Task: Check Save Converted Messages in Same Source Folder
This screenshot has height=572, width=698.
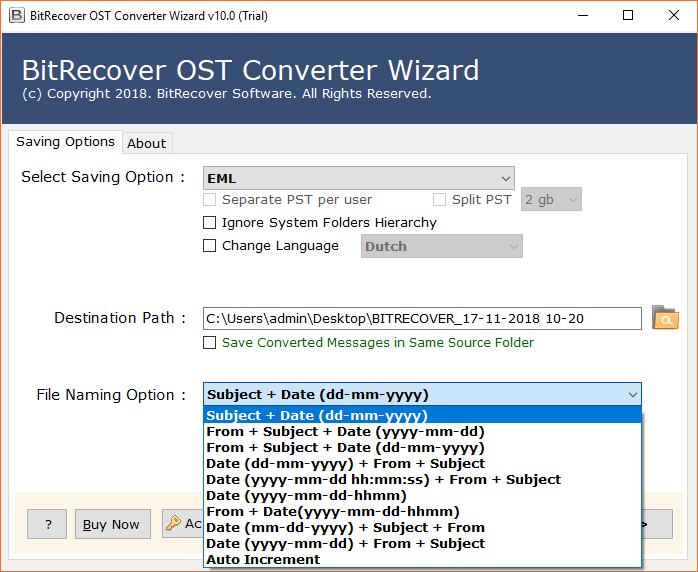Action: pos(209,342)
